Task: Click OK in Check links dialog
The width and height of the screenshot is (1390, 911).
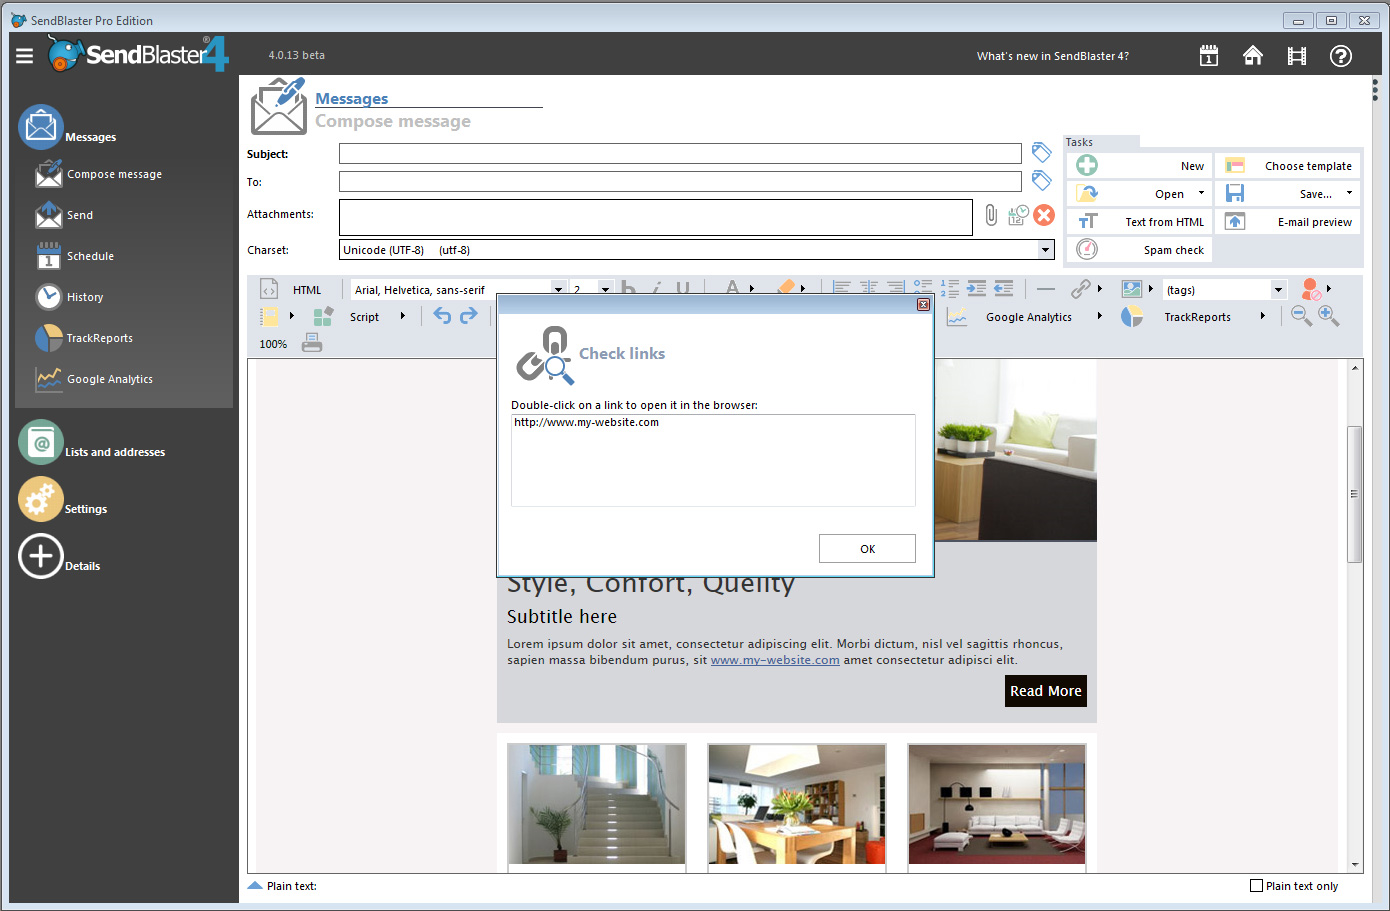Action: click(x=867, y=549)
